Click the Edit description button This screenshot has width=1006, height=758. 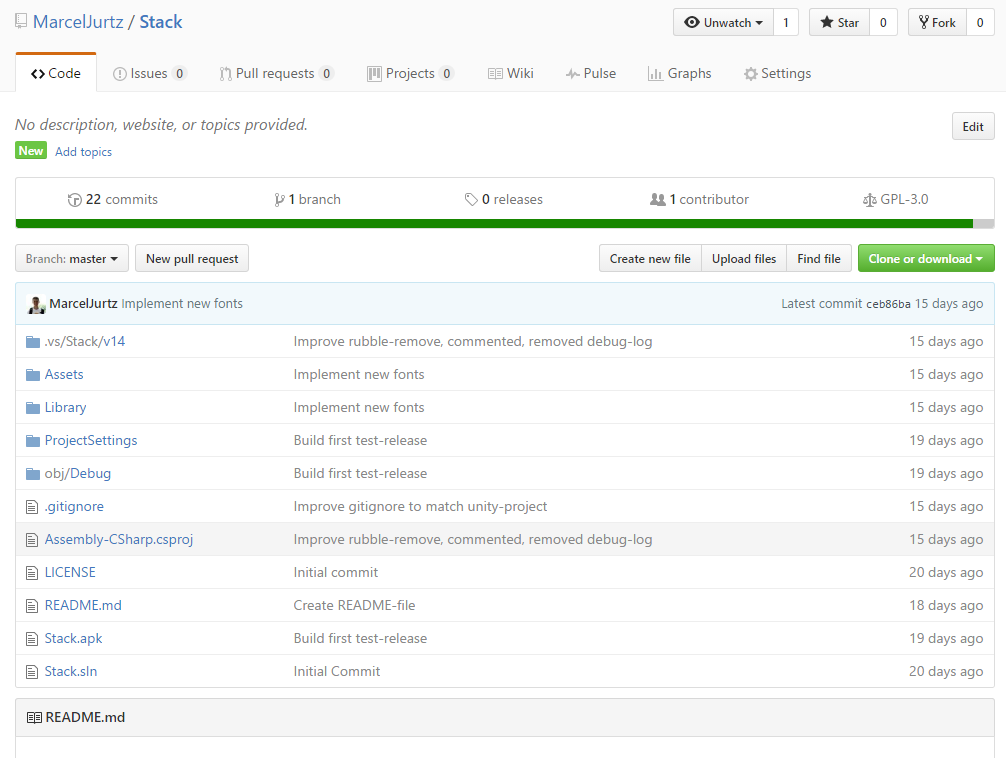973,126
